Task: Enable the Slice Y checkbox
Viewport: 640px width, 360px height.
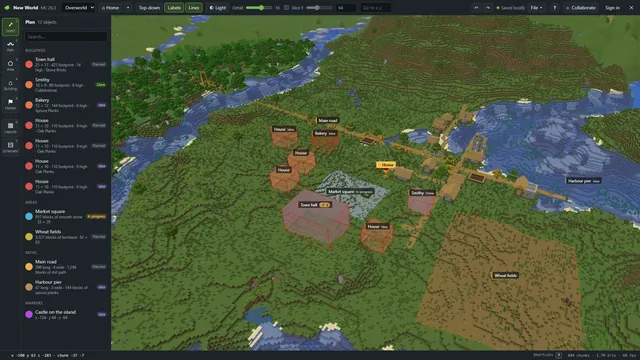Action: pos(286,8)
